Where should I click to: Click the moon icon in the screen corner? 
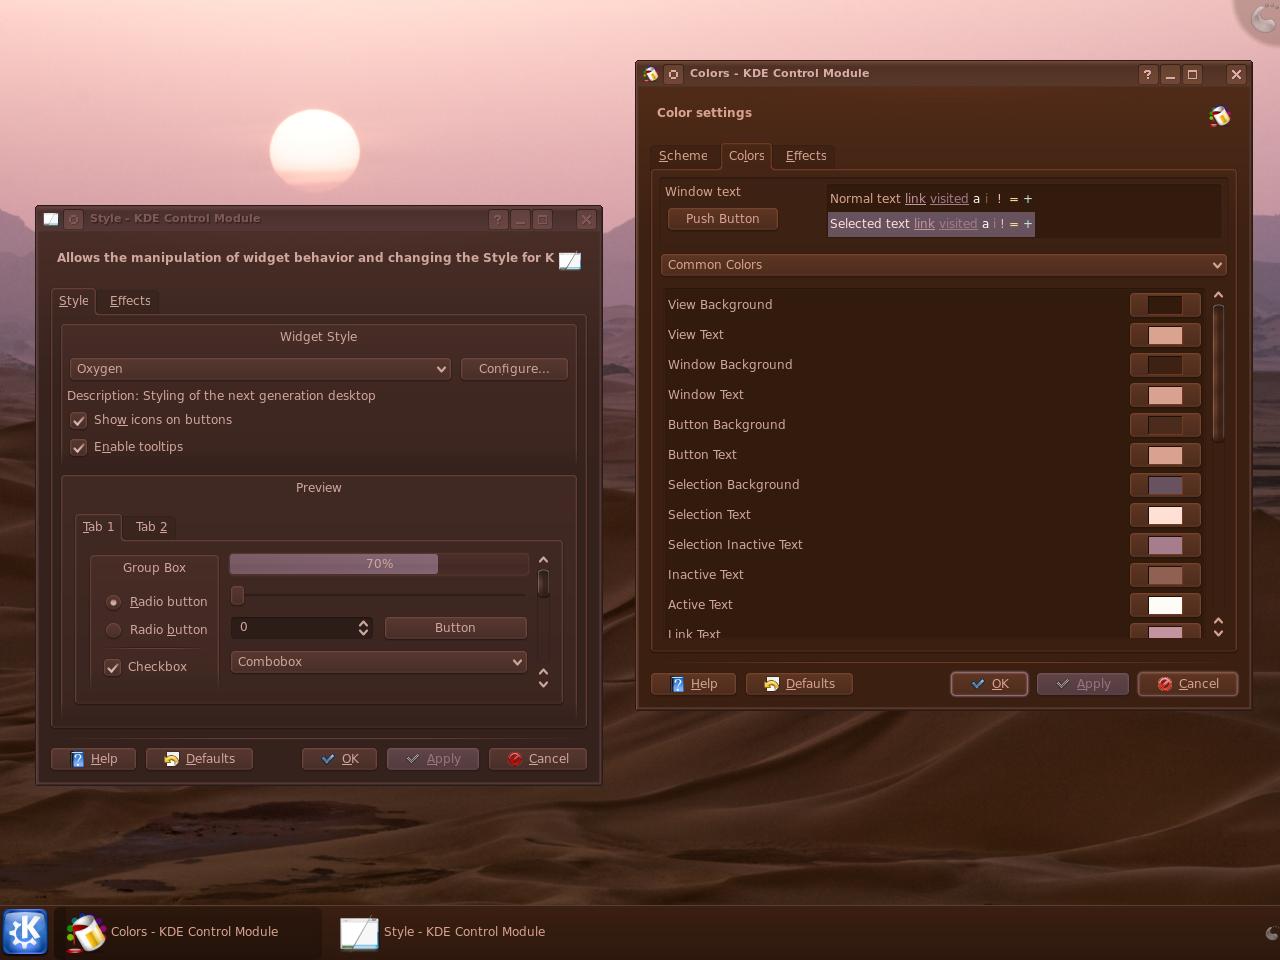(x=1262, y=18)
